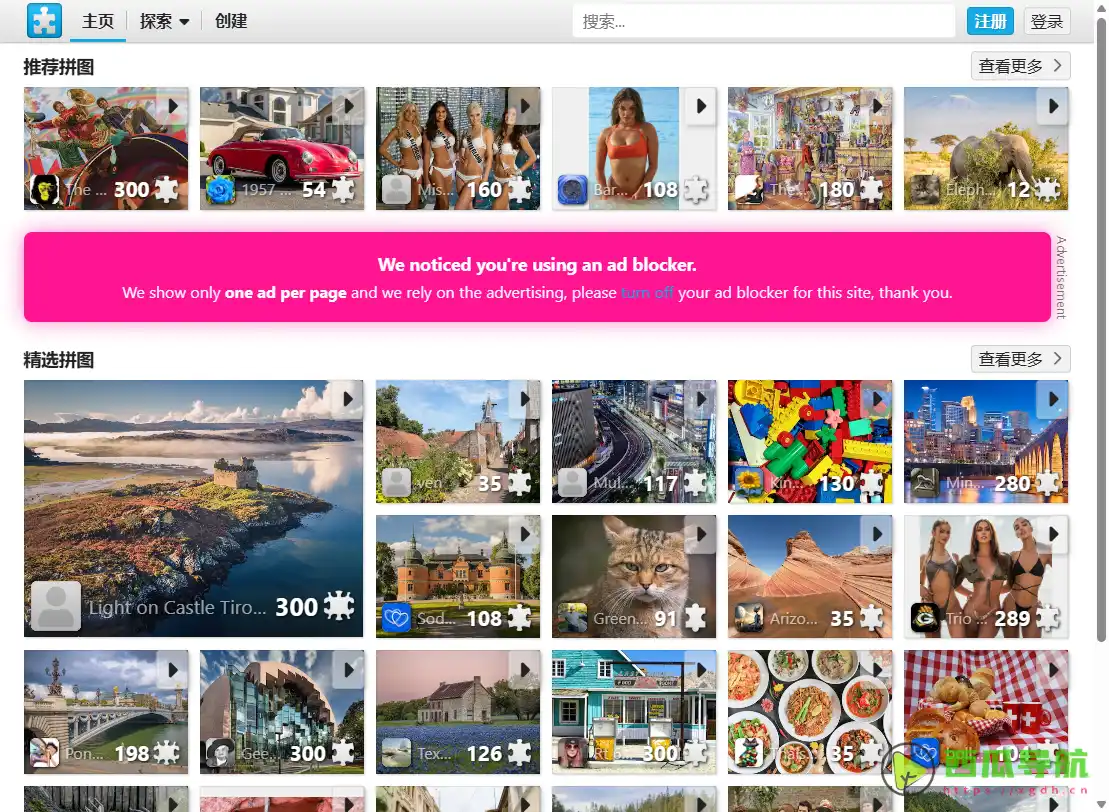Go to the 主页 tab
This screenshot has height=812, width=1109.
(x=98, y=21)
